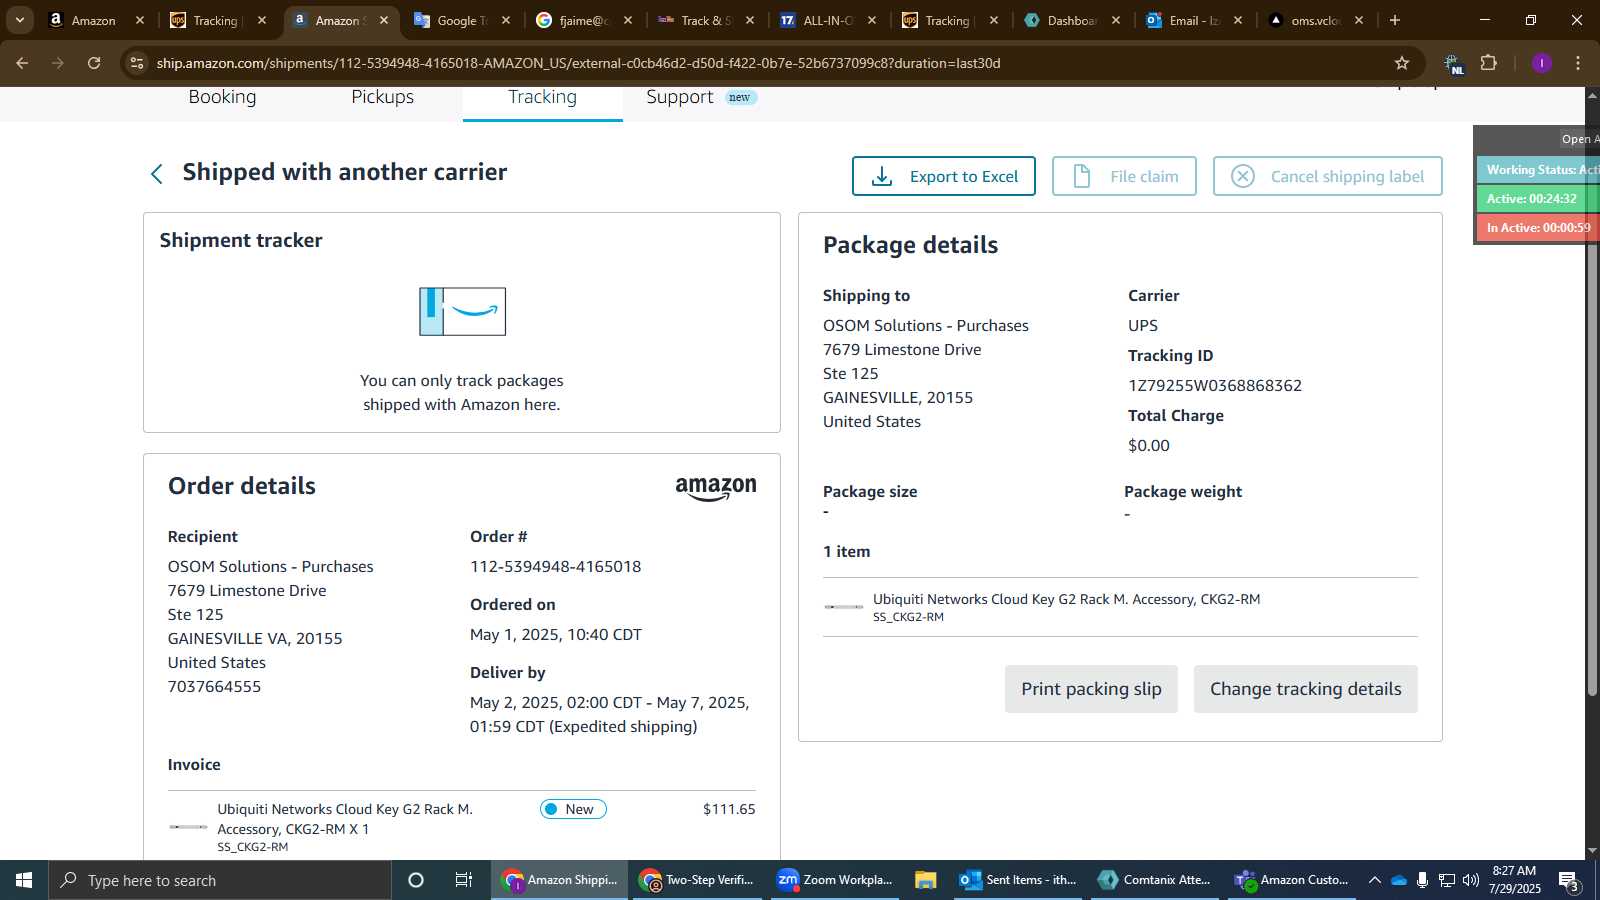1600x900 pixels.
Task: Click the New status badge in invoice
Action: (x=573, y=809)
